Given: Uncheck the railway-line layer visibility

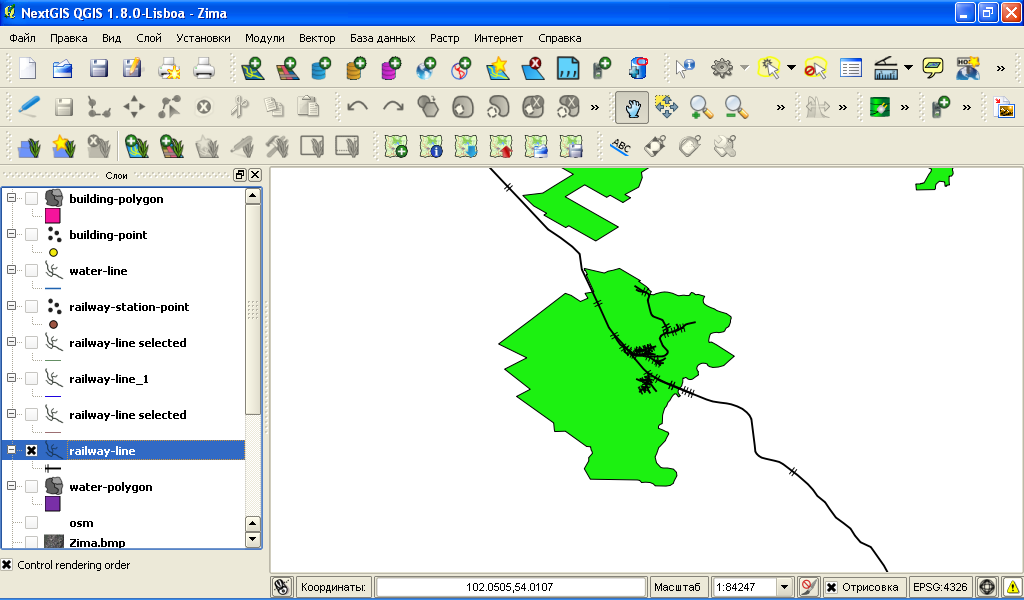Looking at the screenshot, I should [31, 451].
